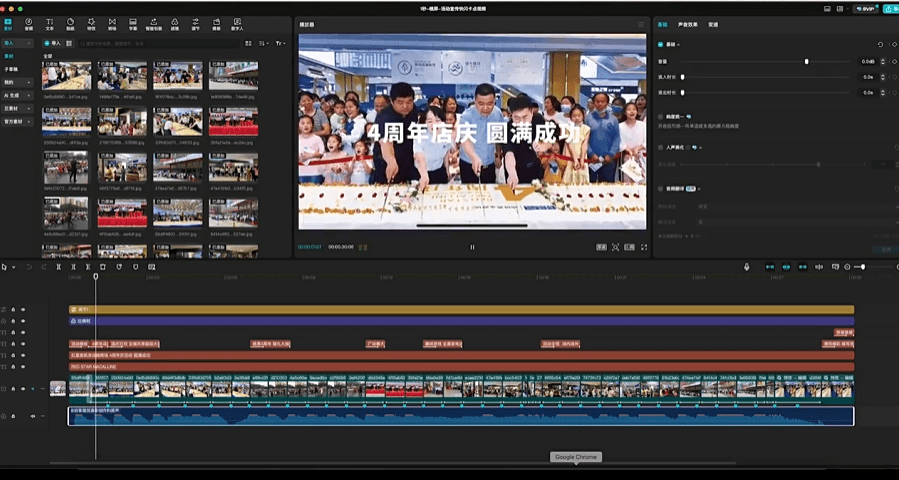Click the reset arrow in 基础 section
Screen dimensions: 899x480
tap(880, 45)
